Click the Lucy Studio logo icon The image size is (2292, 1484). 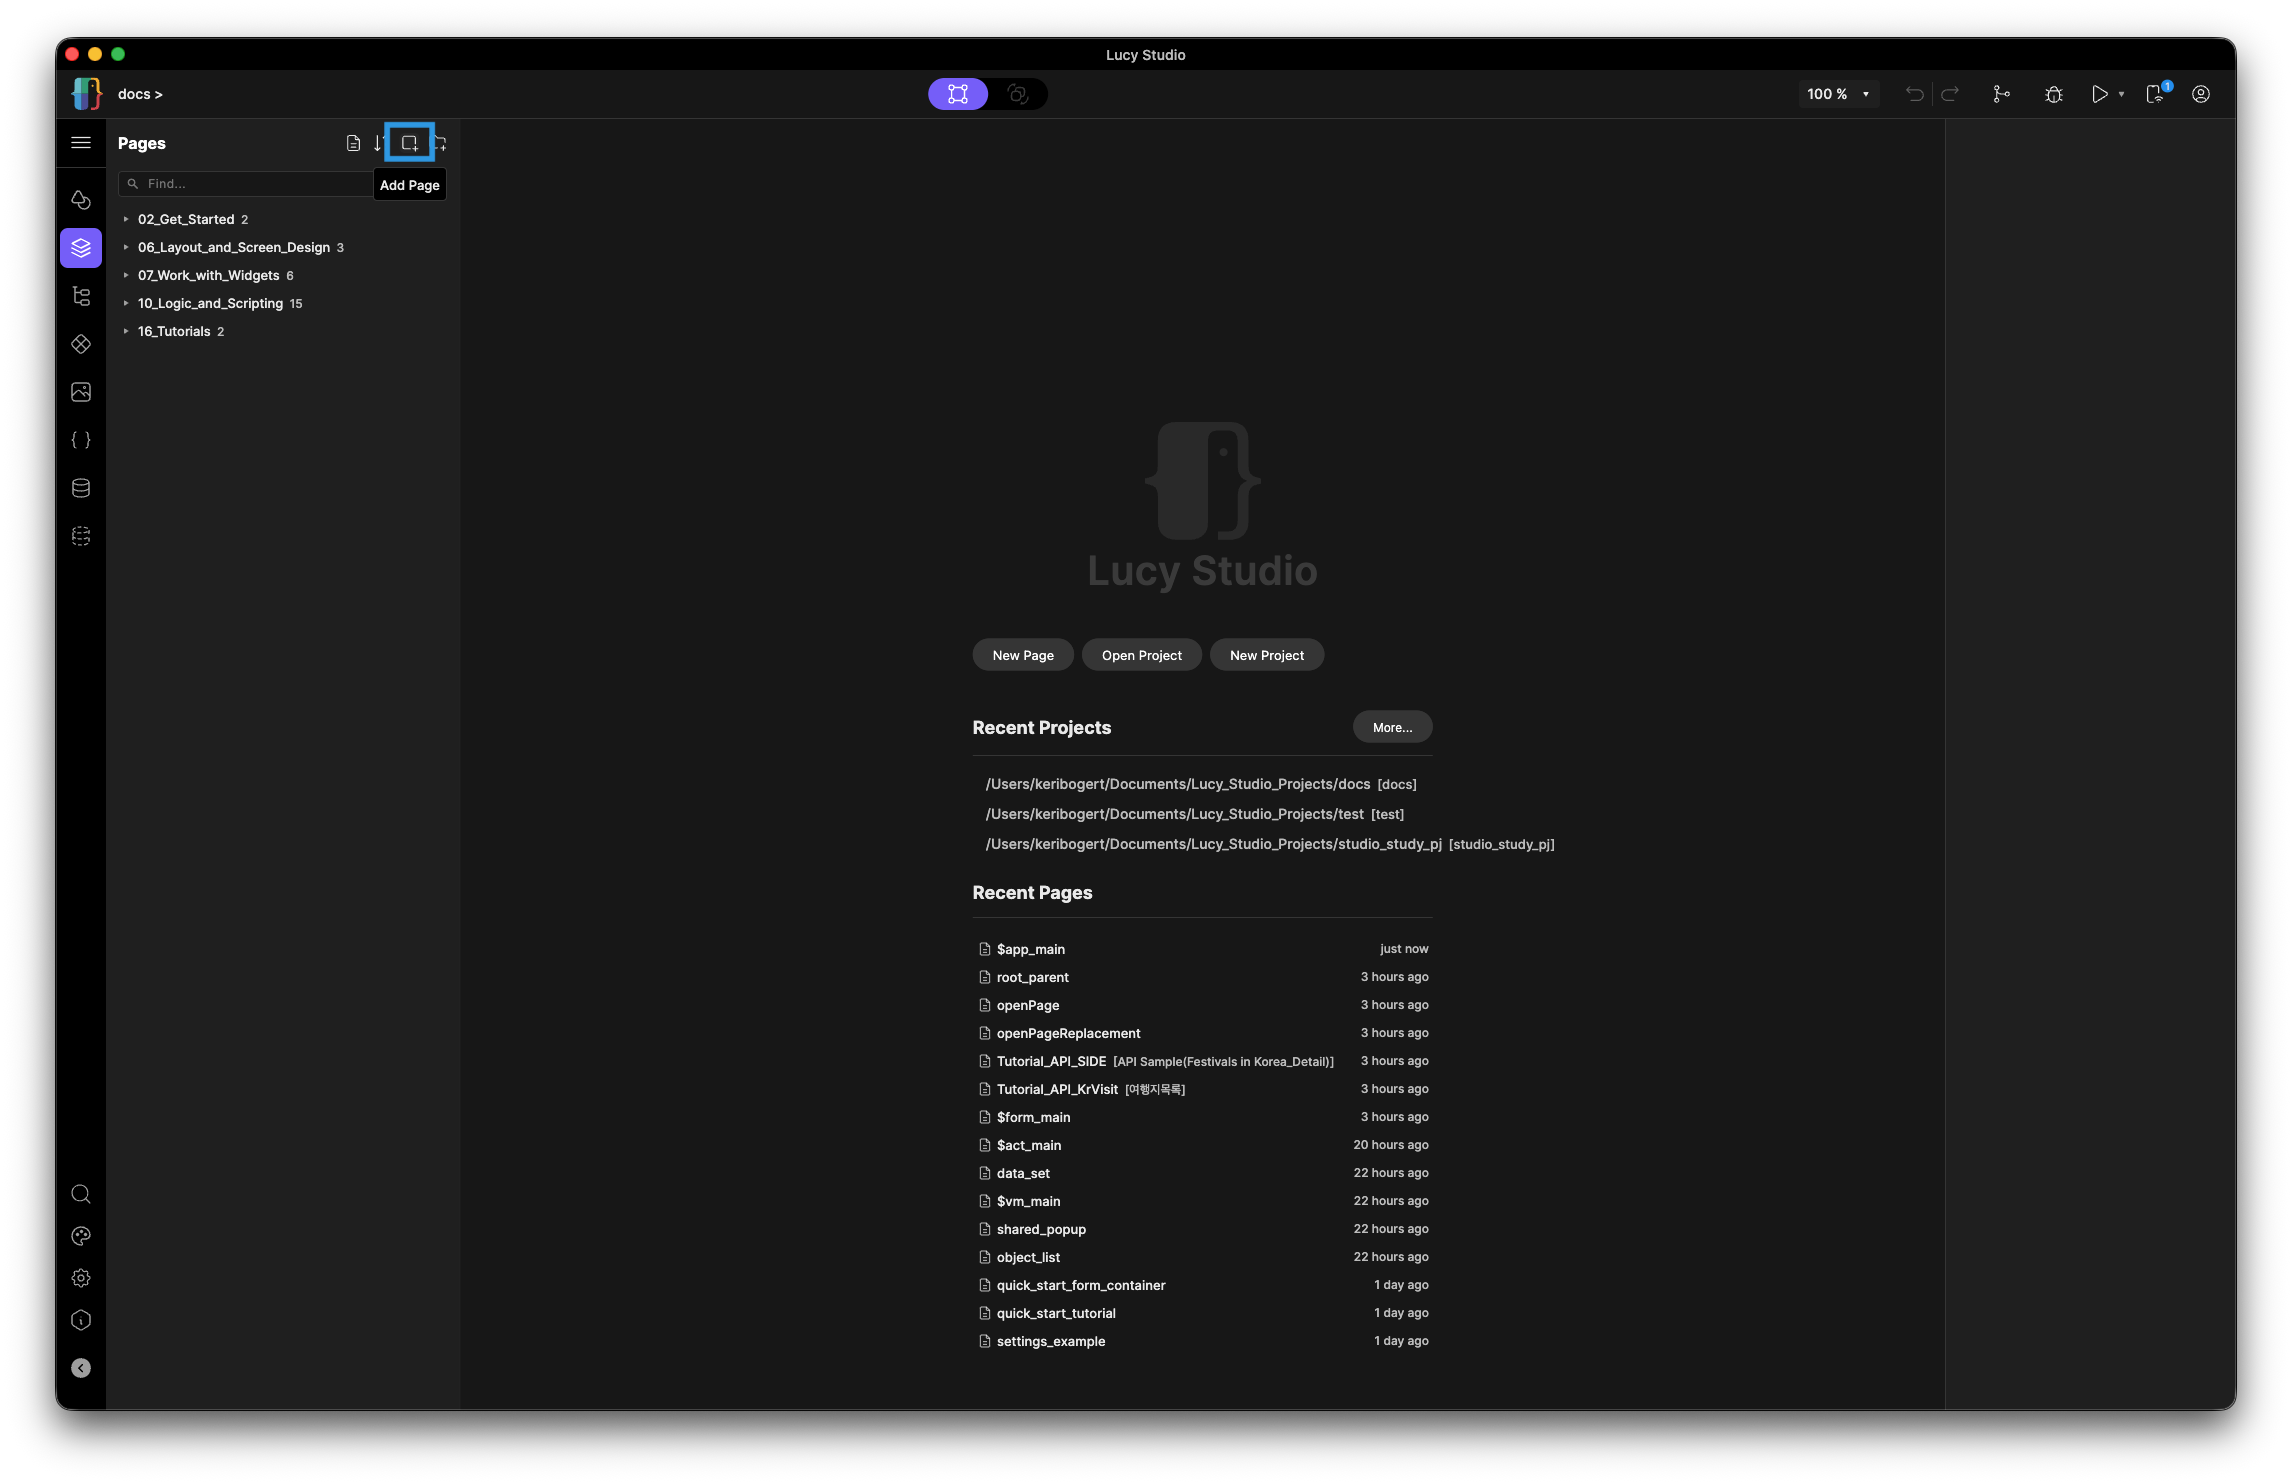pos(87,94)
